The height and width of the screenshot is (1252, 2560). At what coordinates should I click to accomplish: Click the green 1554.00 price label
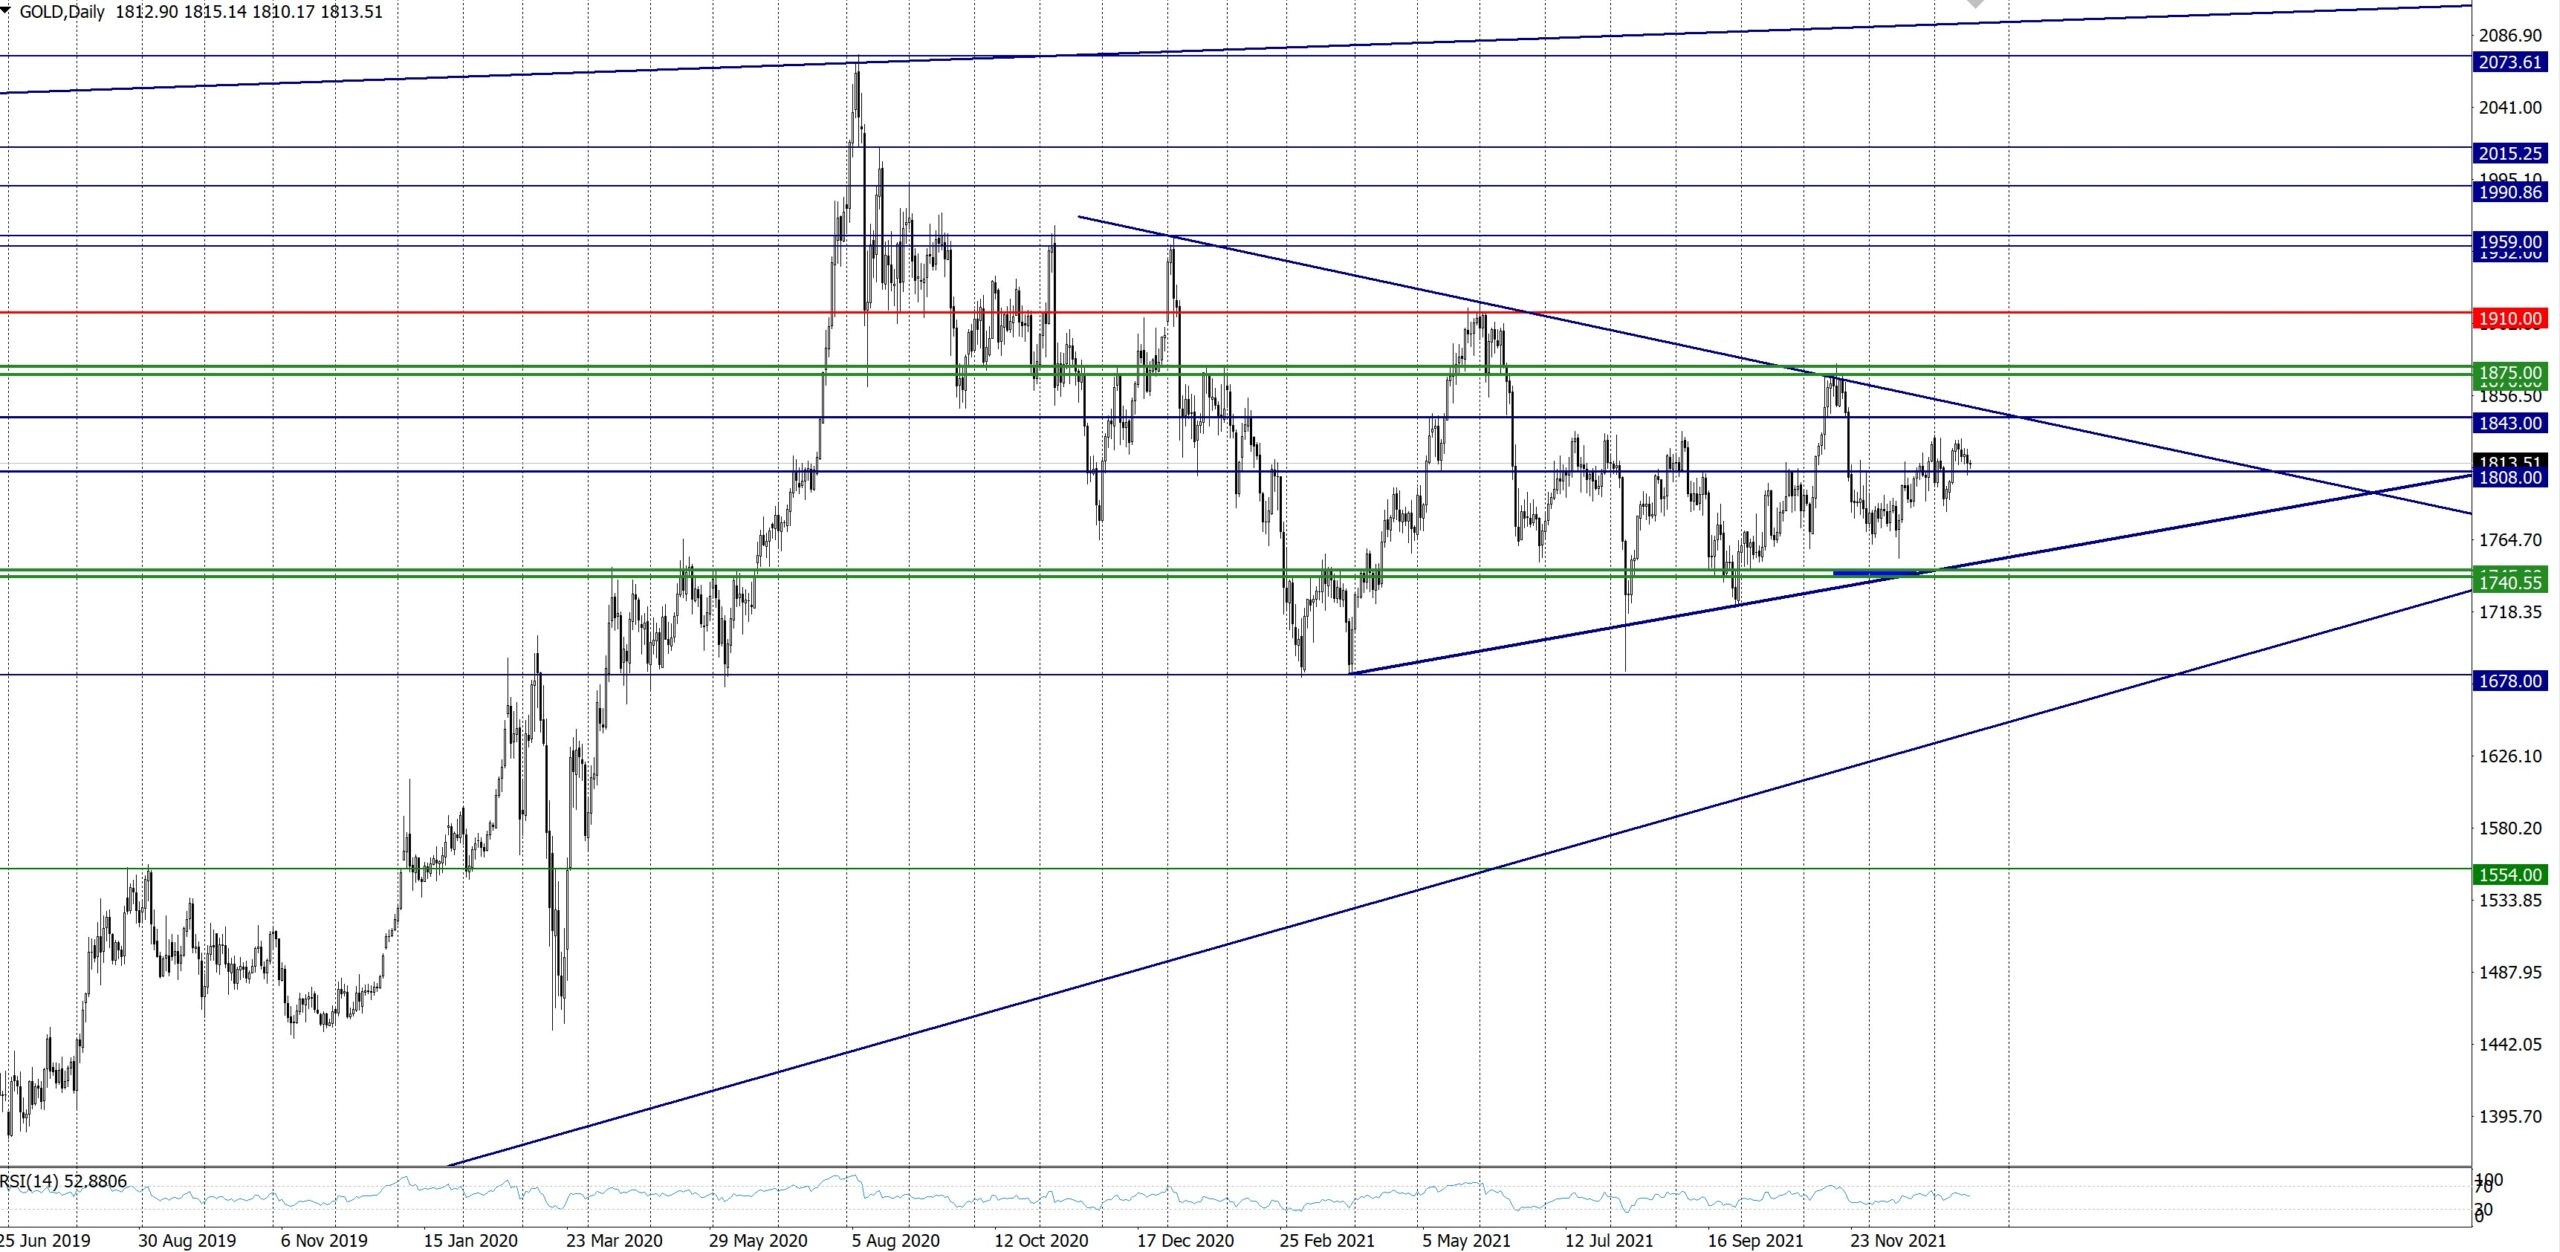2509,875
